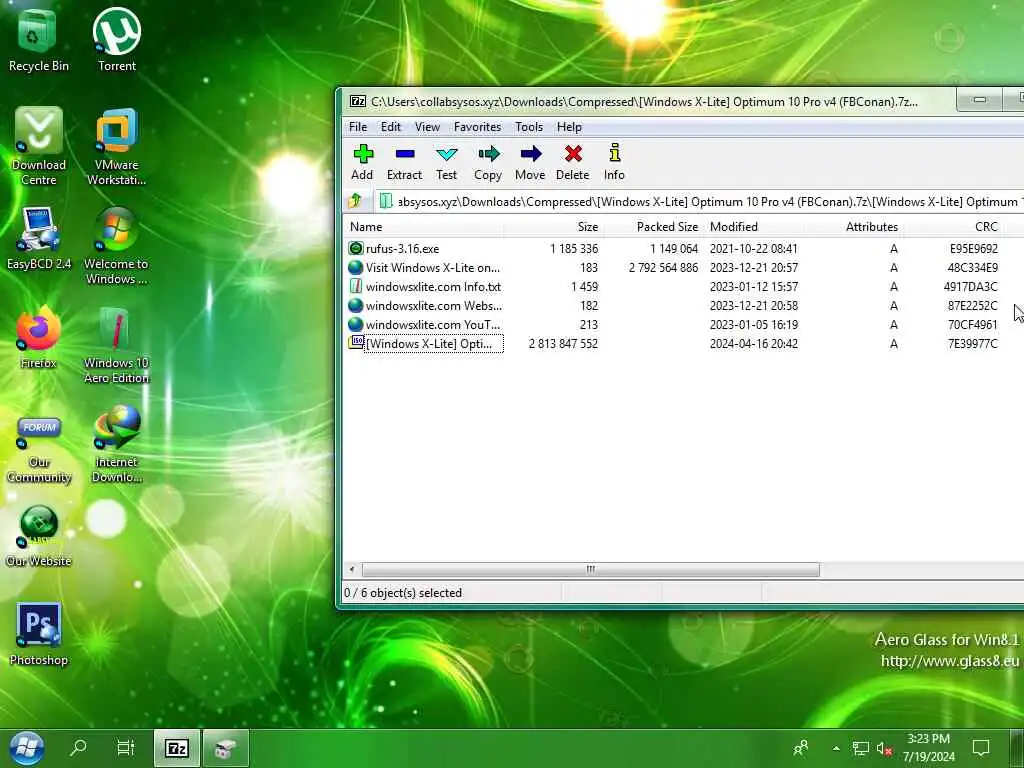The width and height of the screenshot is (1024, 768).
Task: Click the Info.txt file icon
Action: pos(356,286)
